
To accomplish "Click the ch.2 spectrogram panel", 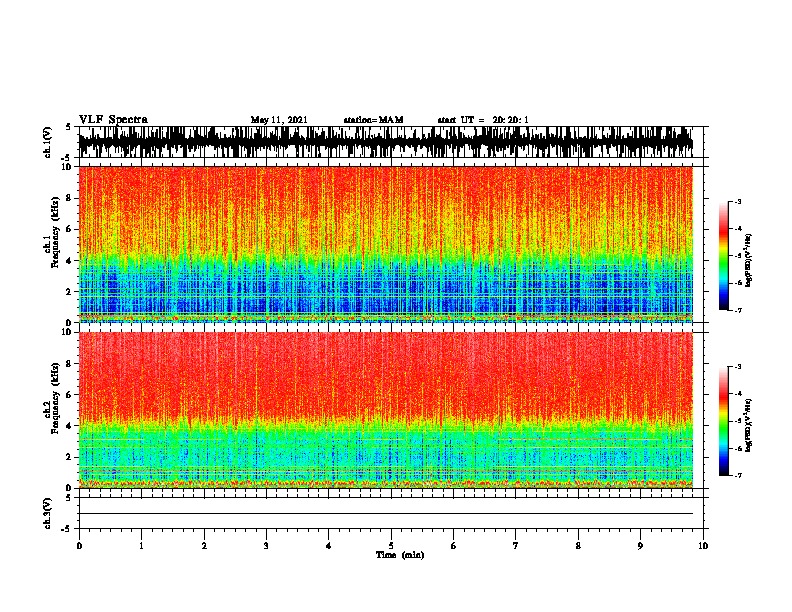I will click(386, 410).
